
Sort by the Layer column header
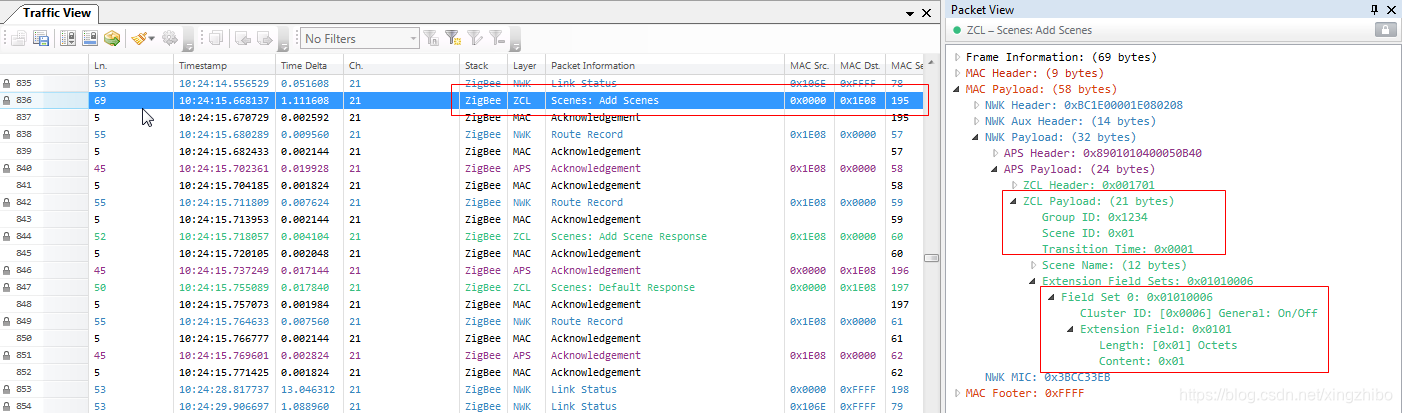coord(527,66)
